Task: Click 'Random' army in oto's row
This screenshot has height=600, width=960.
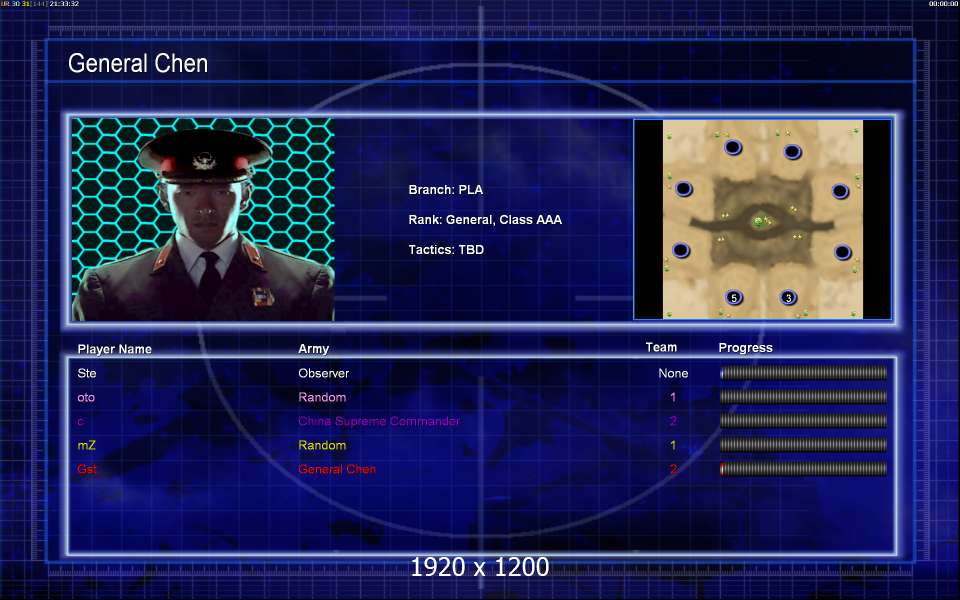Action: pyautogui.click(x=322, y=397)
